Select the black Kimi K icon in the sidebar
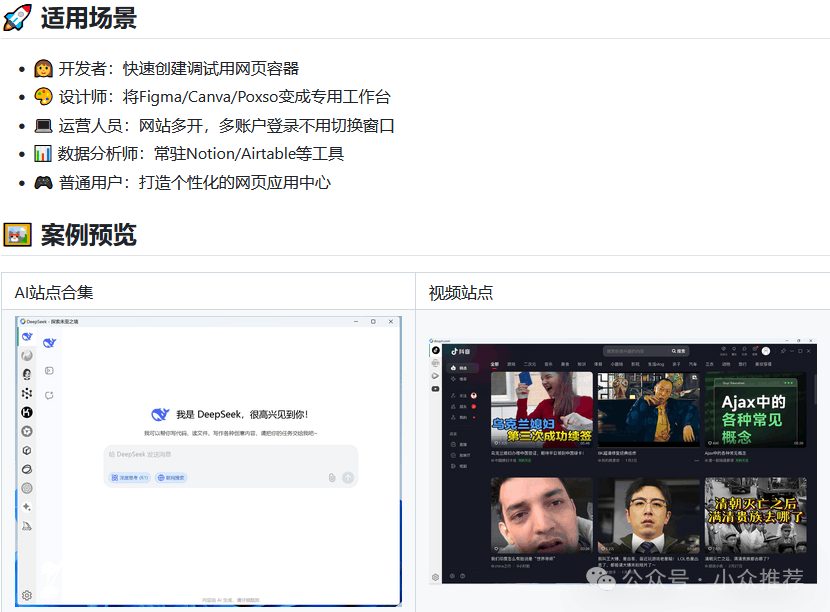 [x=27, y=412]
